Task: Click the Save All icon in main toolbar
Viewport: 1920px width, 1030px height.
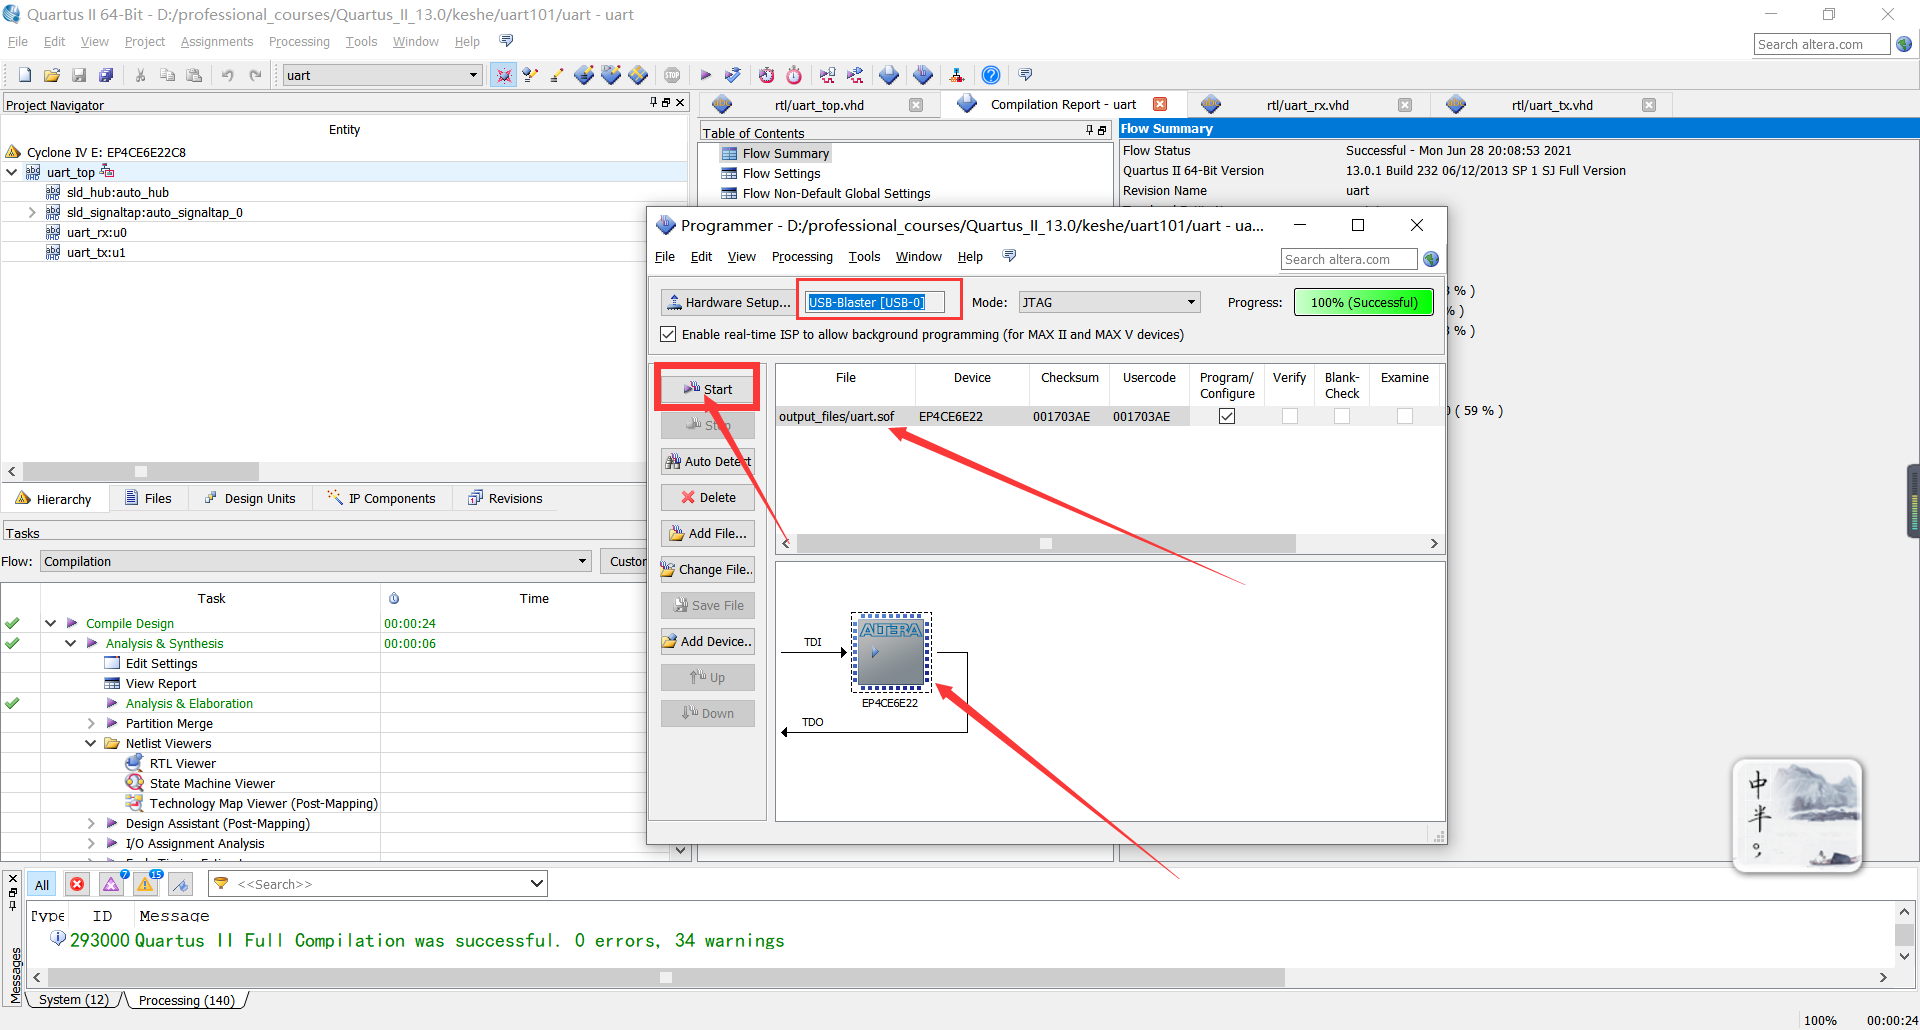Action: tap(106, 75)
